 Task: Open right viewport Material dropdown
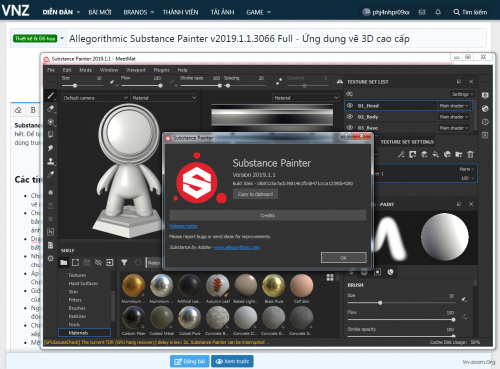pos(306,98)
